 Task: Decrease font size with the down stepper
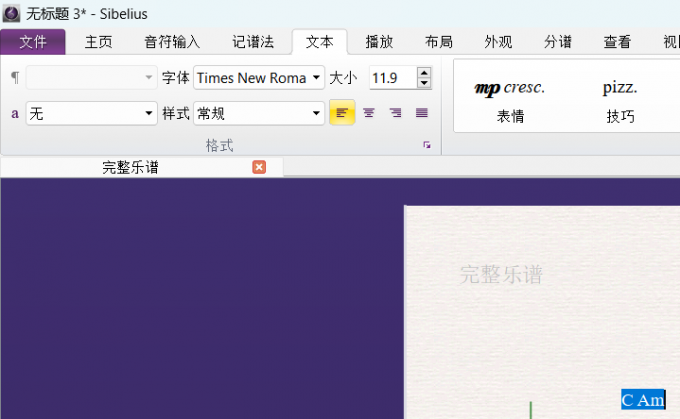[424, 83]
